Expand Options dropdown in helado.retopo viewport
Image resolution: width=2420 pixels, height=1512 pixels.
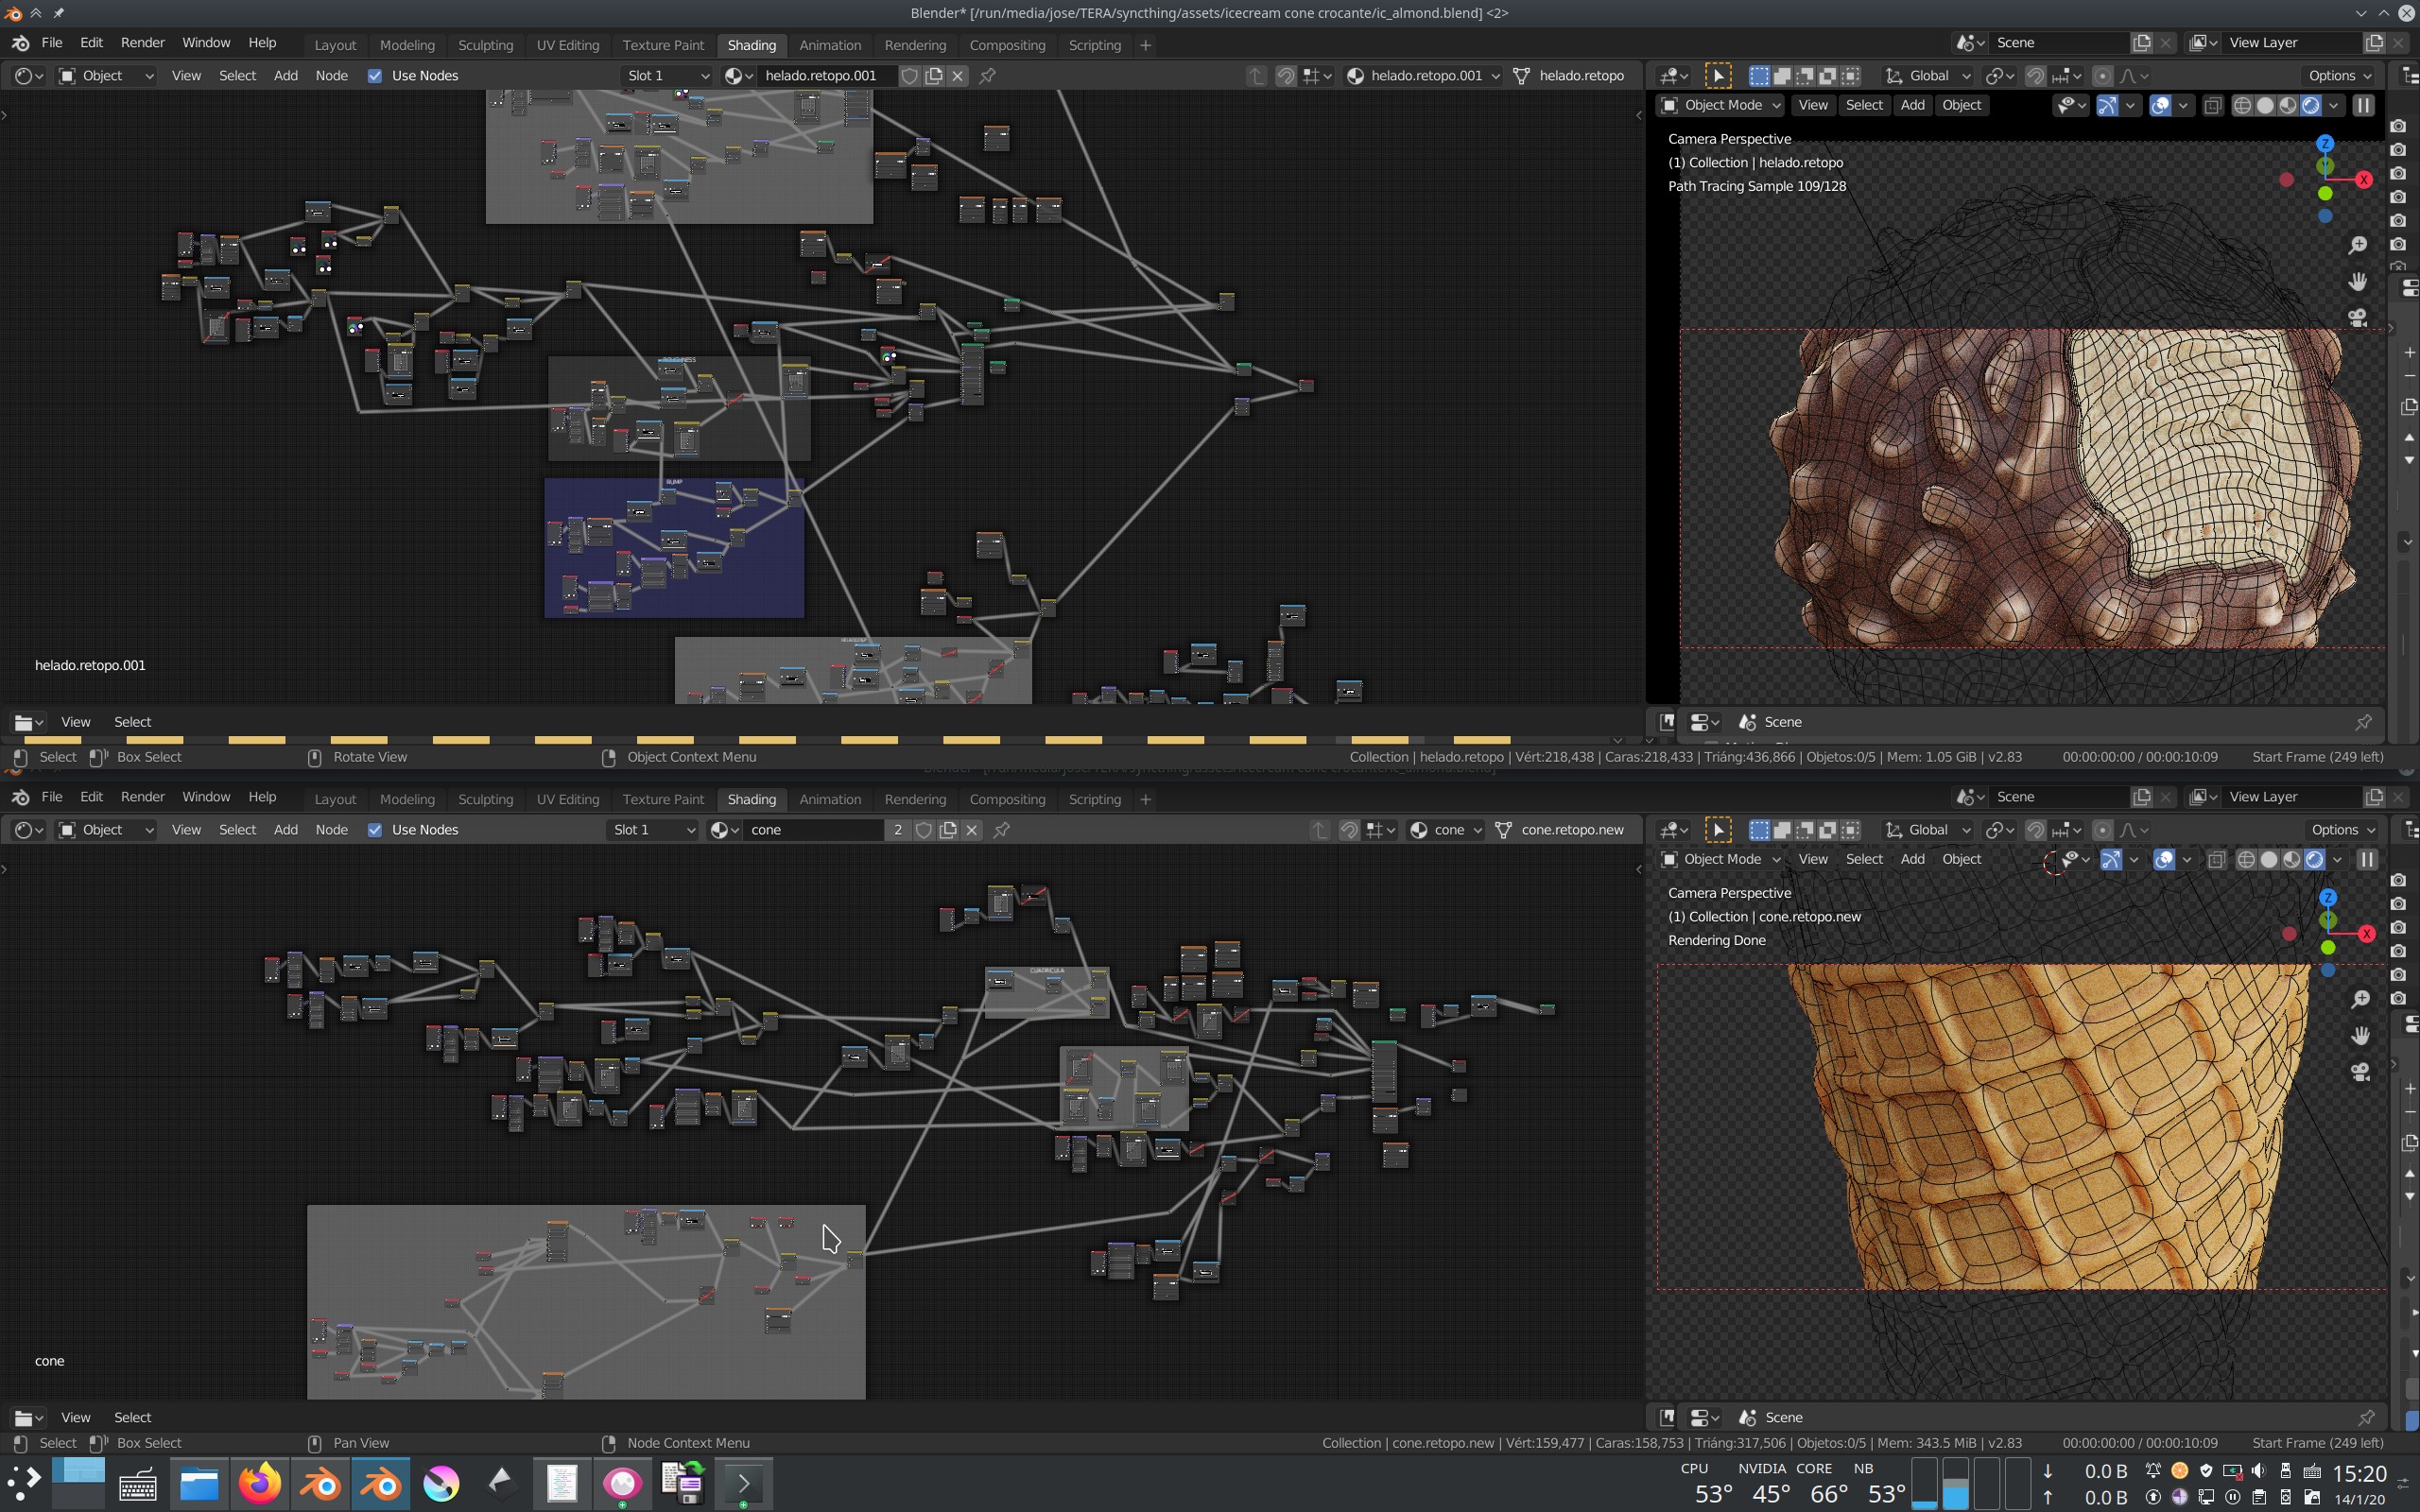pyautogui.click(x=2339, y=76)
